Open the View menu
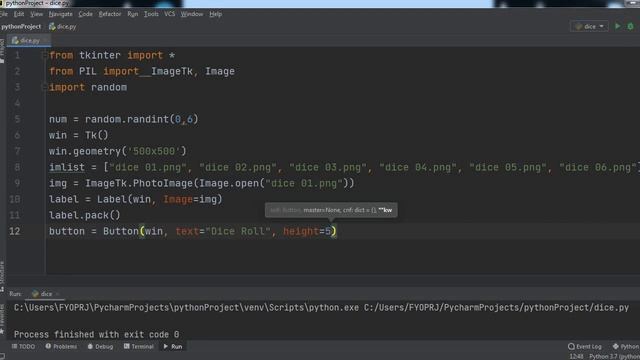This screenshot has width=640, height=360. 36,14
